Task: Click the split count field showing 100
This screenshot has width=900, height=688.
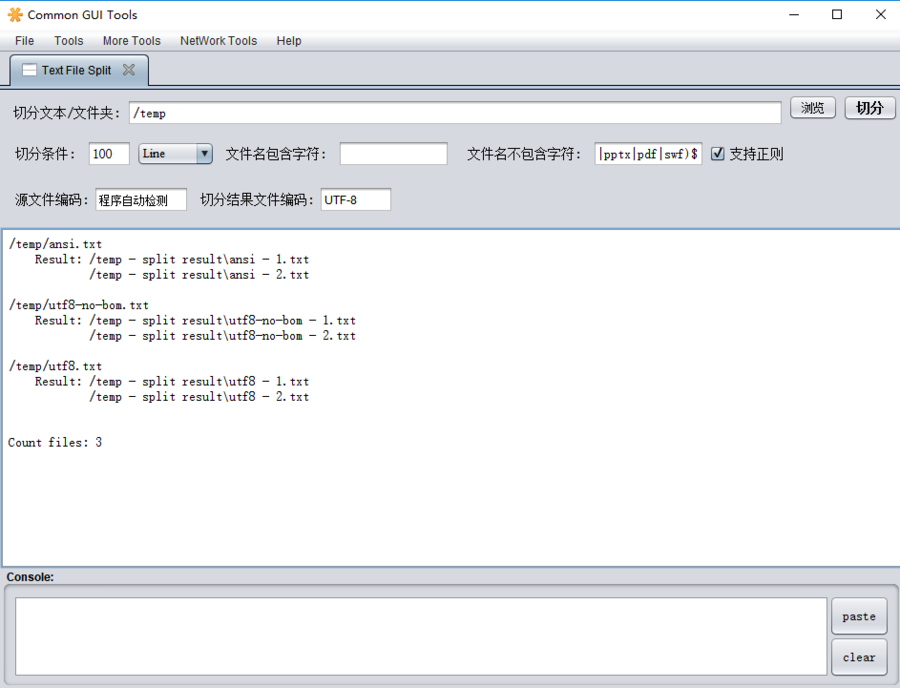Action: 109,154
